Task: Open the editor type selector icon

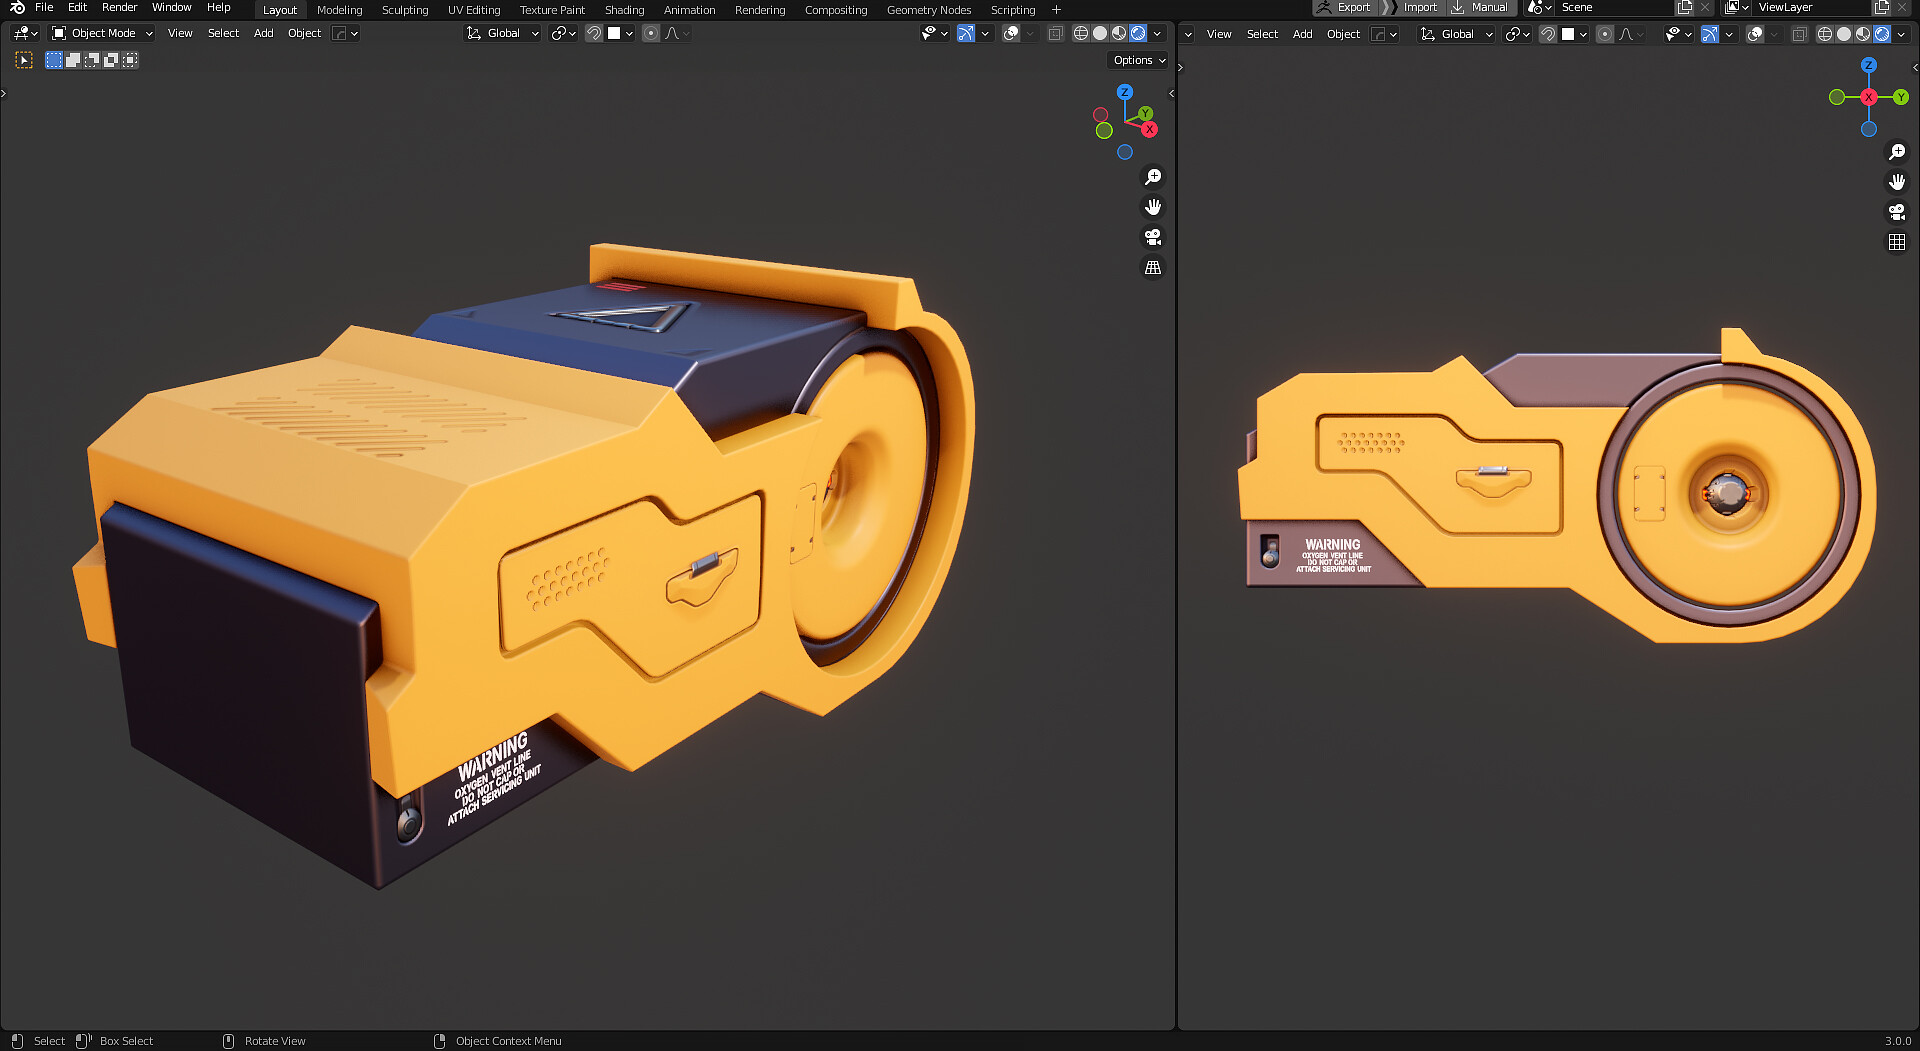Action: (x=20, y=33)
